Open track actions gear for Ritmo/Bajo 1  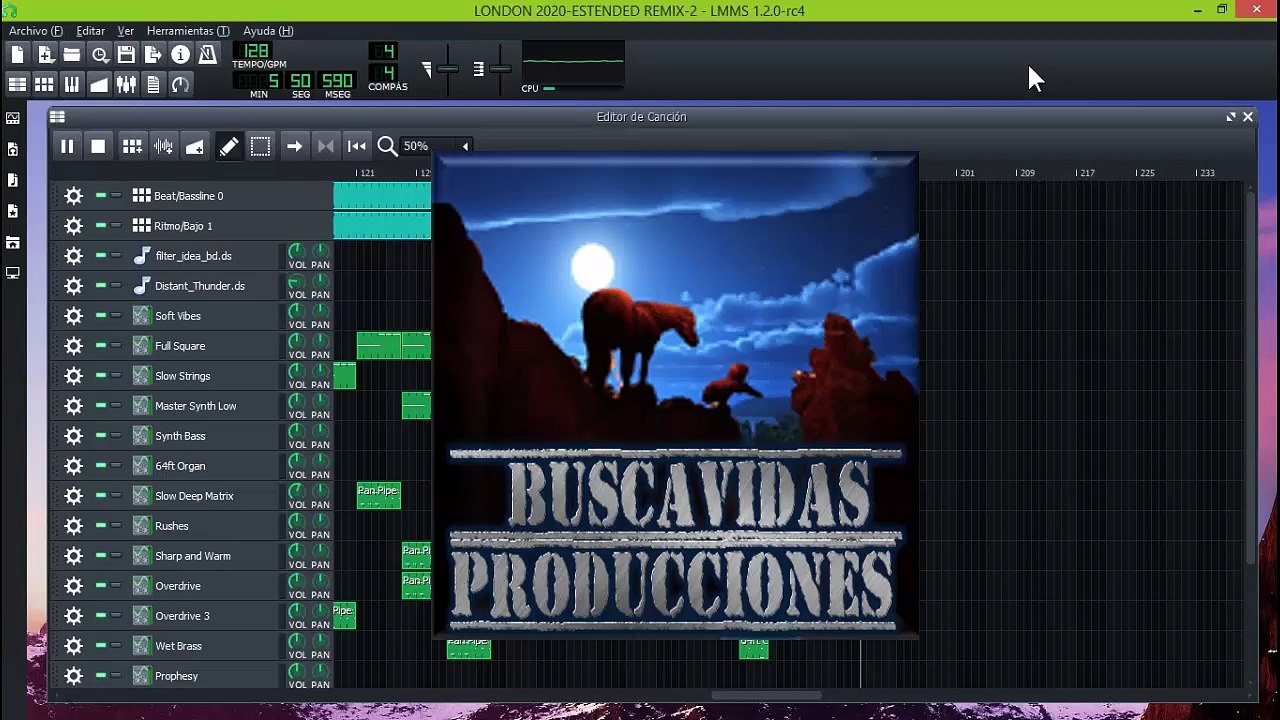(73, 226)
